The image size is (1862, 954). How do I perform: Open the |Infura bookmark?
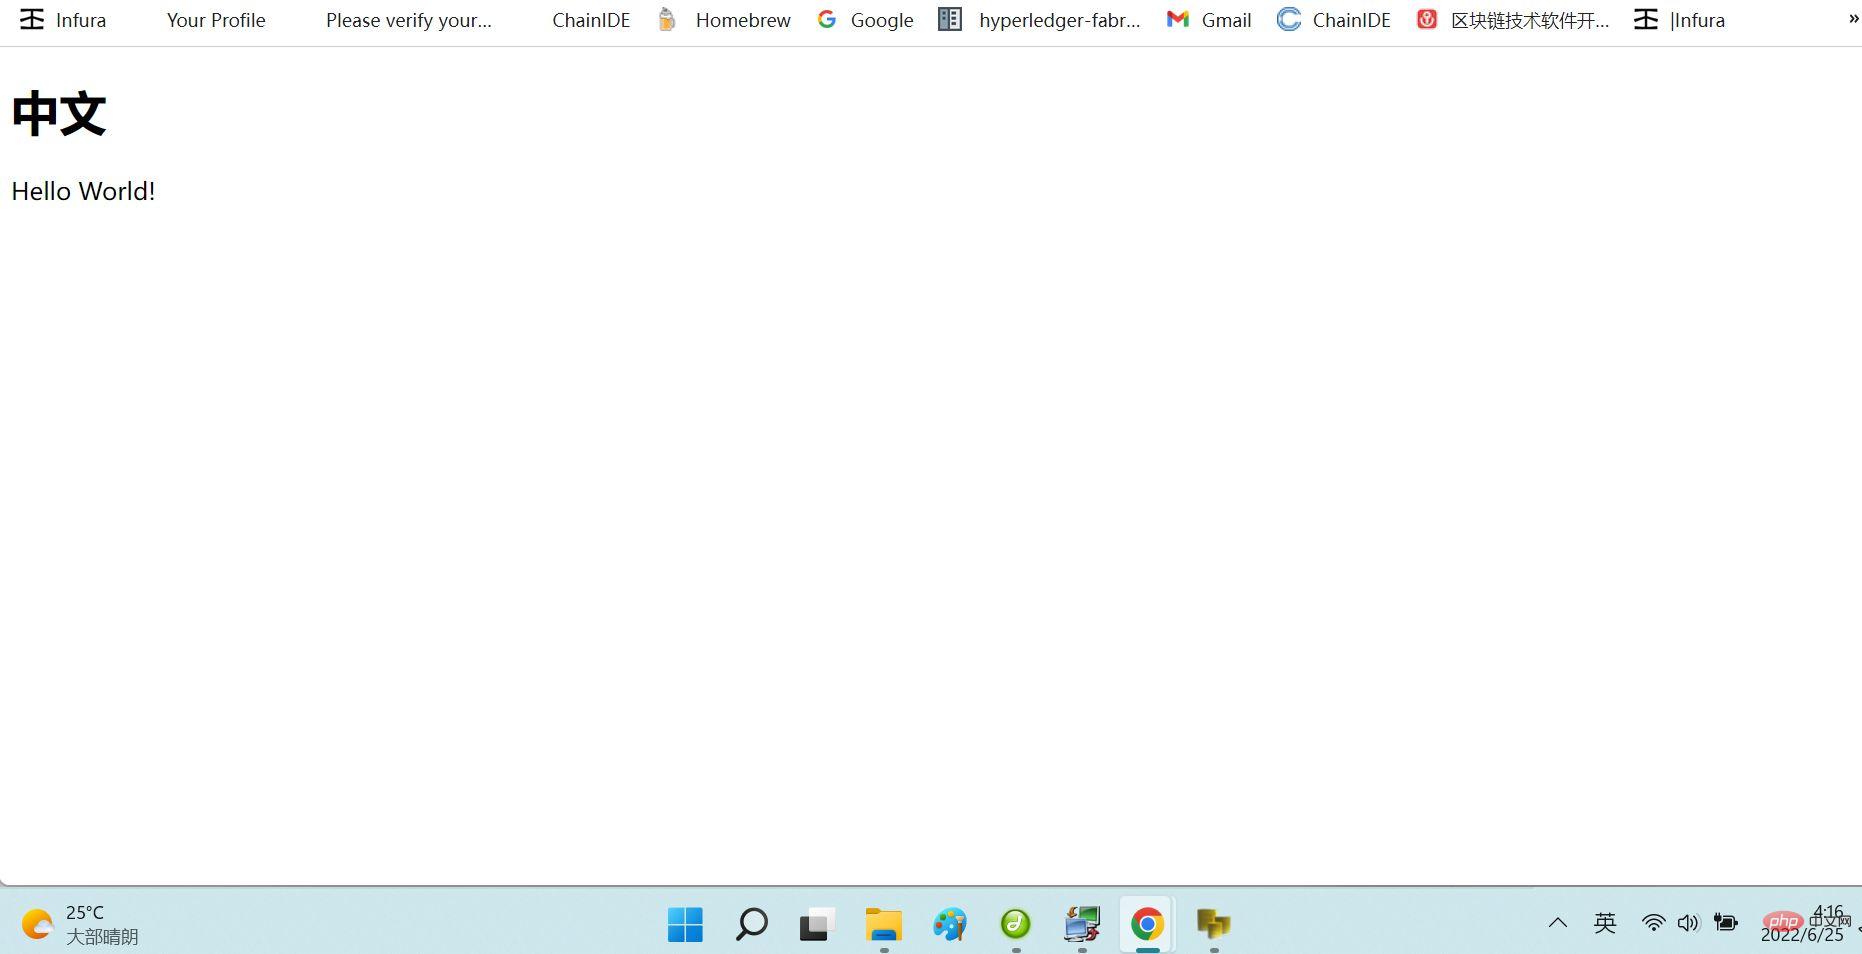click(1679, 20)
